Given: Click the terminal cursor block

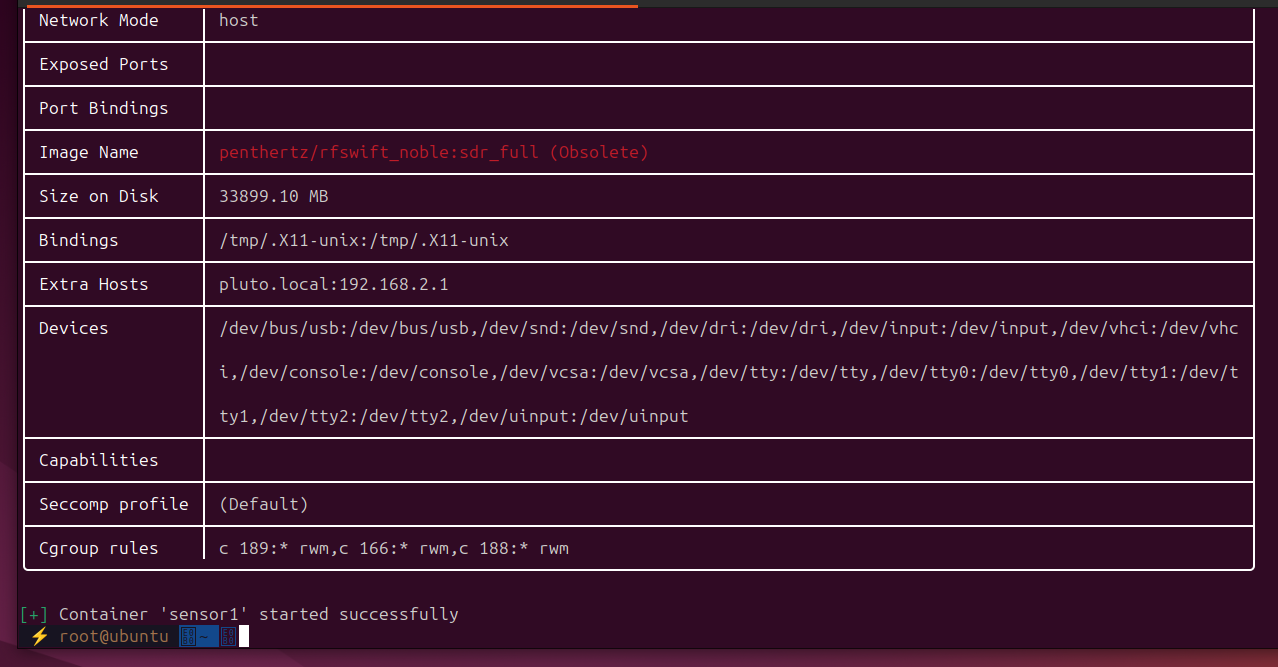Looking at the screenshot, I should tap(243, 636).
